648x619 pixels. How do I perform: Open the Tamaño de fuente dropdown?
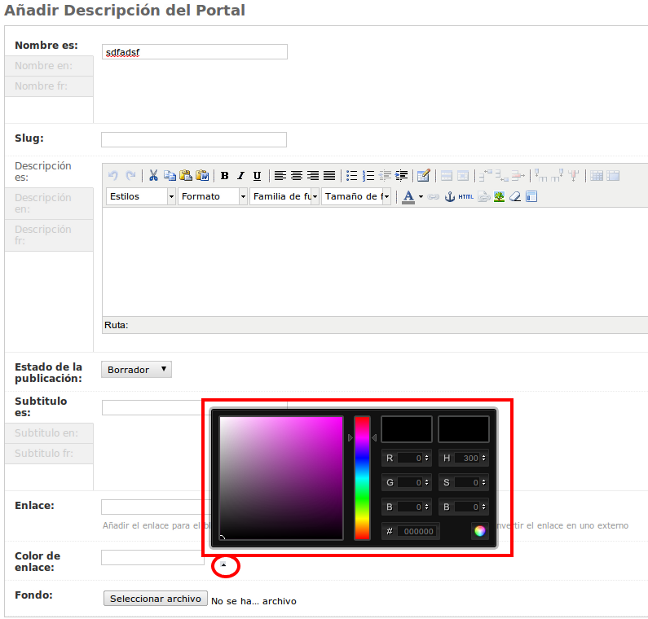click(356, 197)
